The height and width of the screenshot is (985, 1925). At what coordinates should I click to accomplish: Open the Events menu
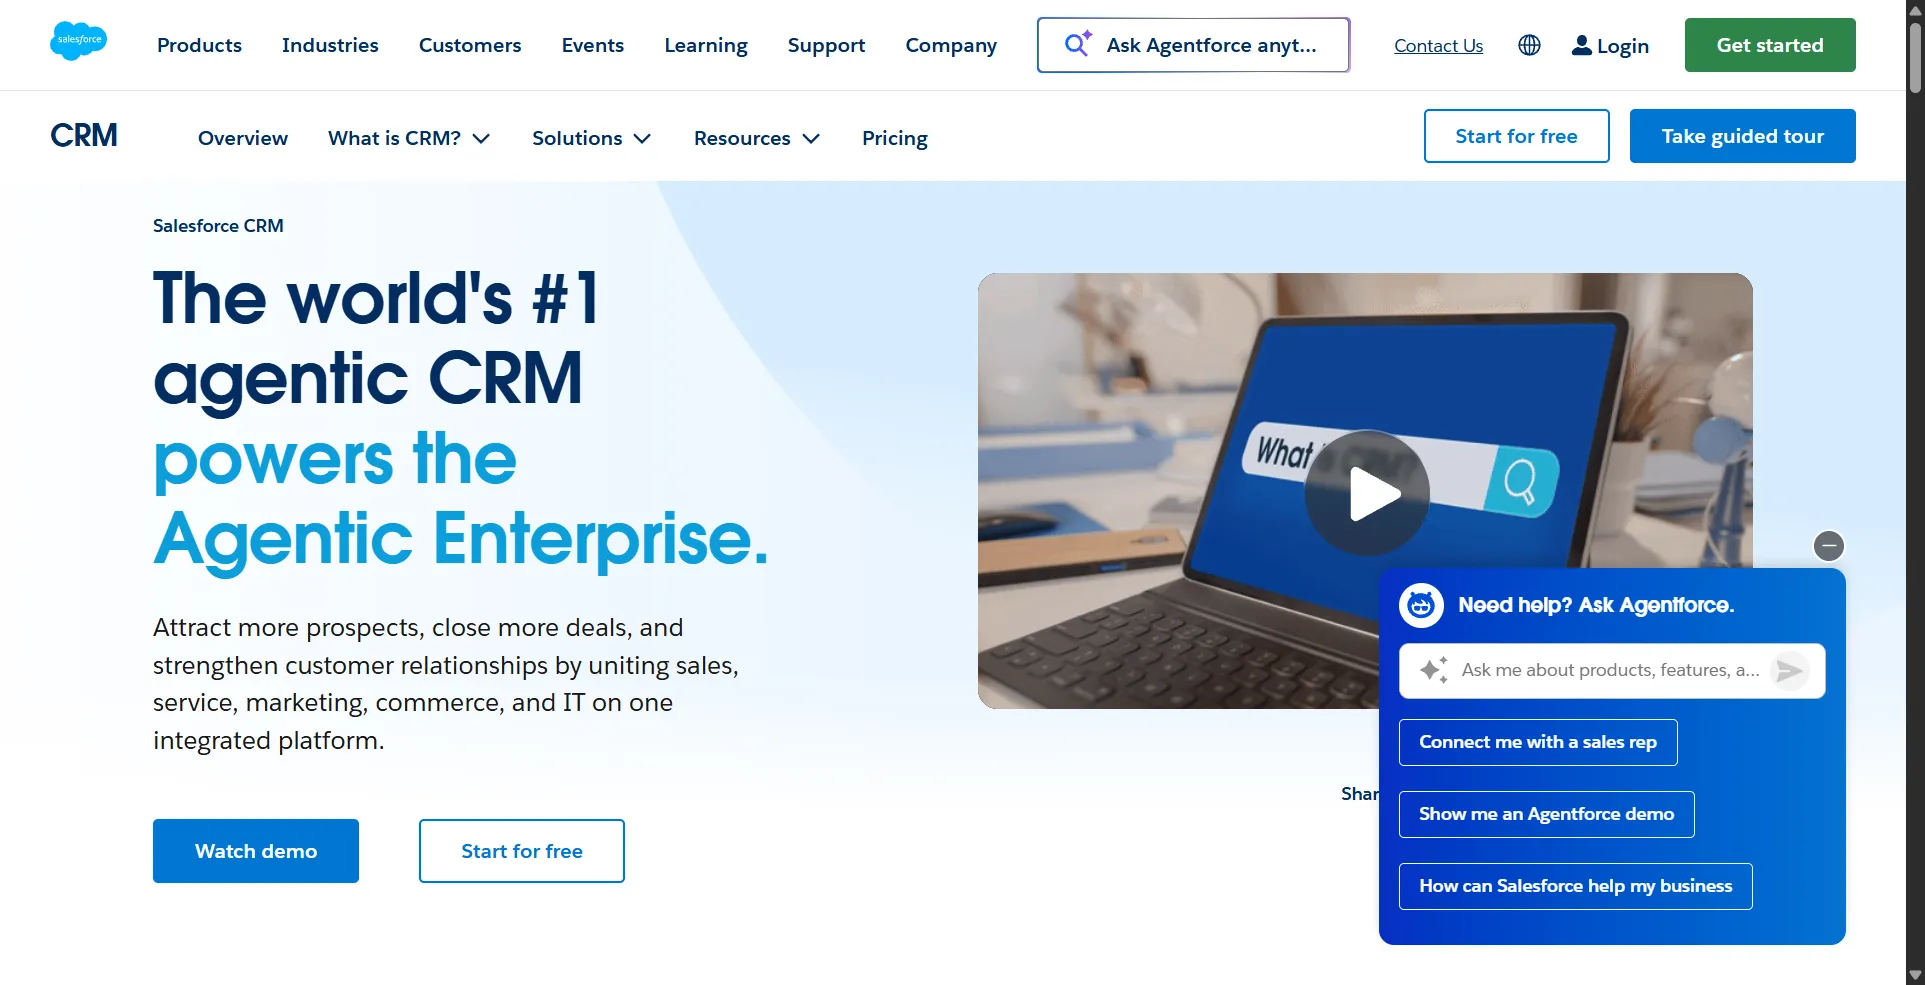click(593, 45)
